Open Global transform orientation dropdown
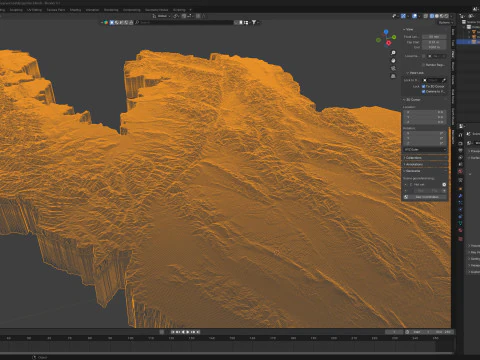 tap(162, 16)
